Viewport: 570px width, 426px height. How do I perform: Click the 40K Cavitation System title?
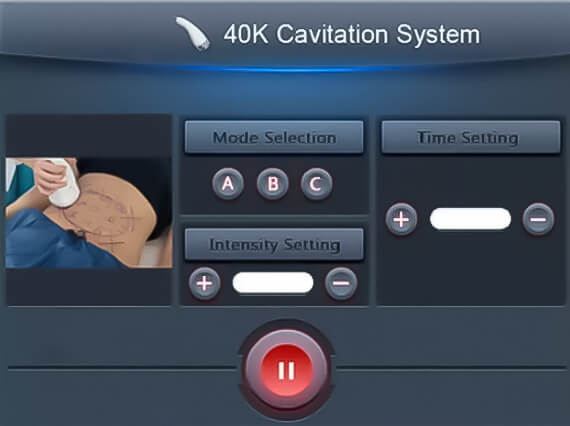(352, 34)
